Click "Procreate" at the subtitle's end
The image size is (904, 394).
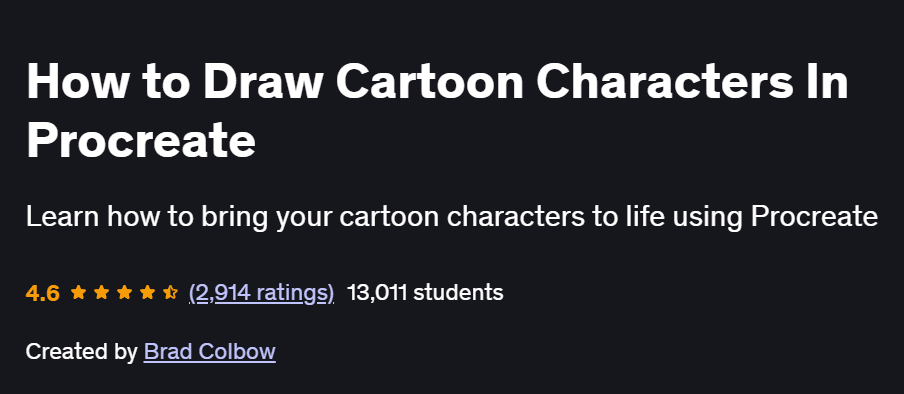point(814,217)
